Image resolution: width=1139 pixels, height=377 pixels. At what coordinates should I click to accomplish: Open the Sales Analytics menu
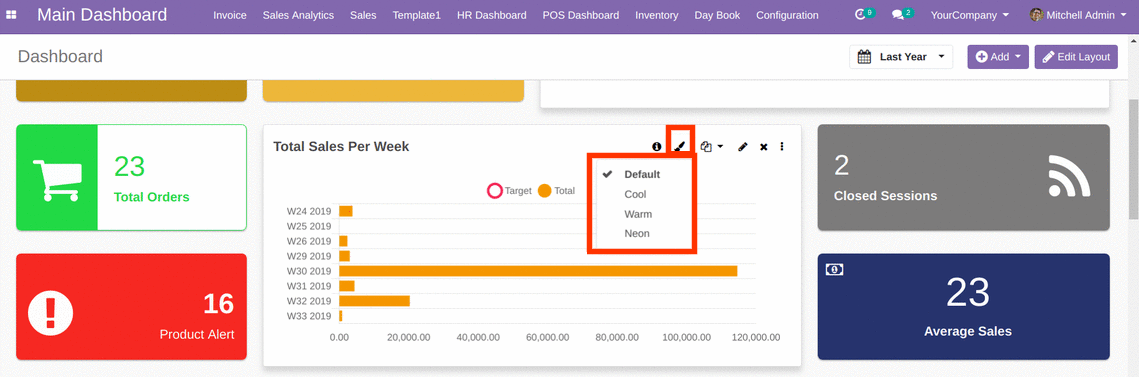pos(298,15)
